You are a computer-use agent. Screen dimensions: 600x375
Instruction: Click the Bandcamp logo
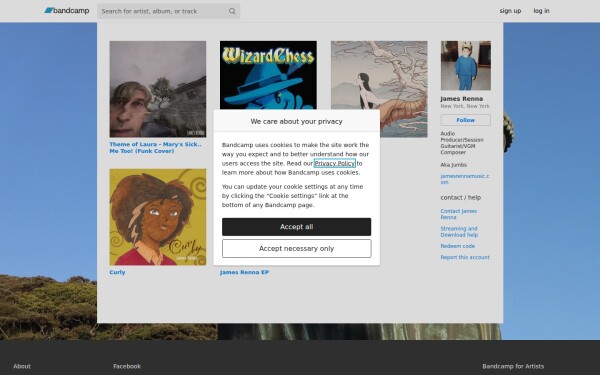67,11
